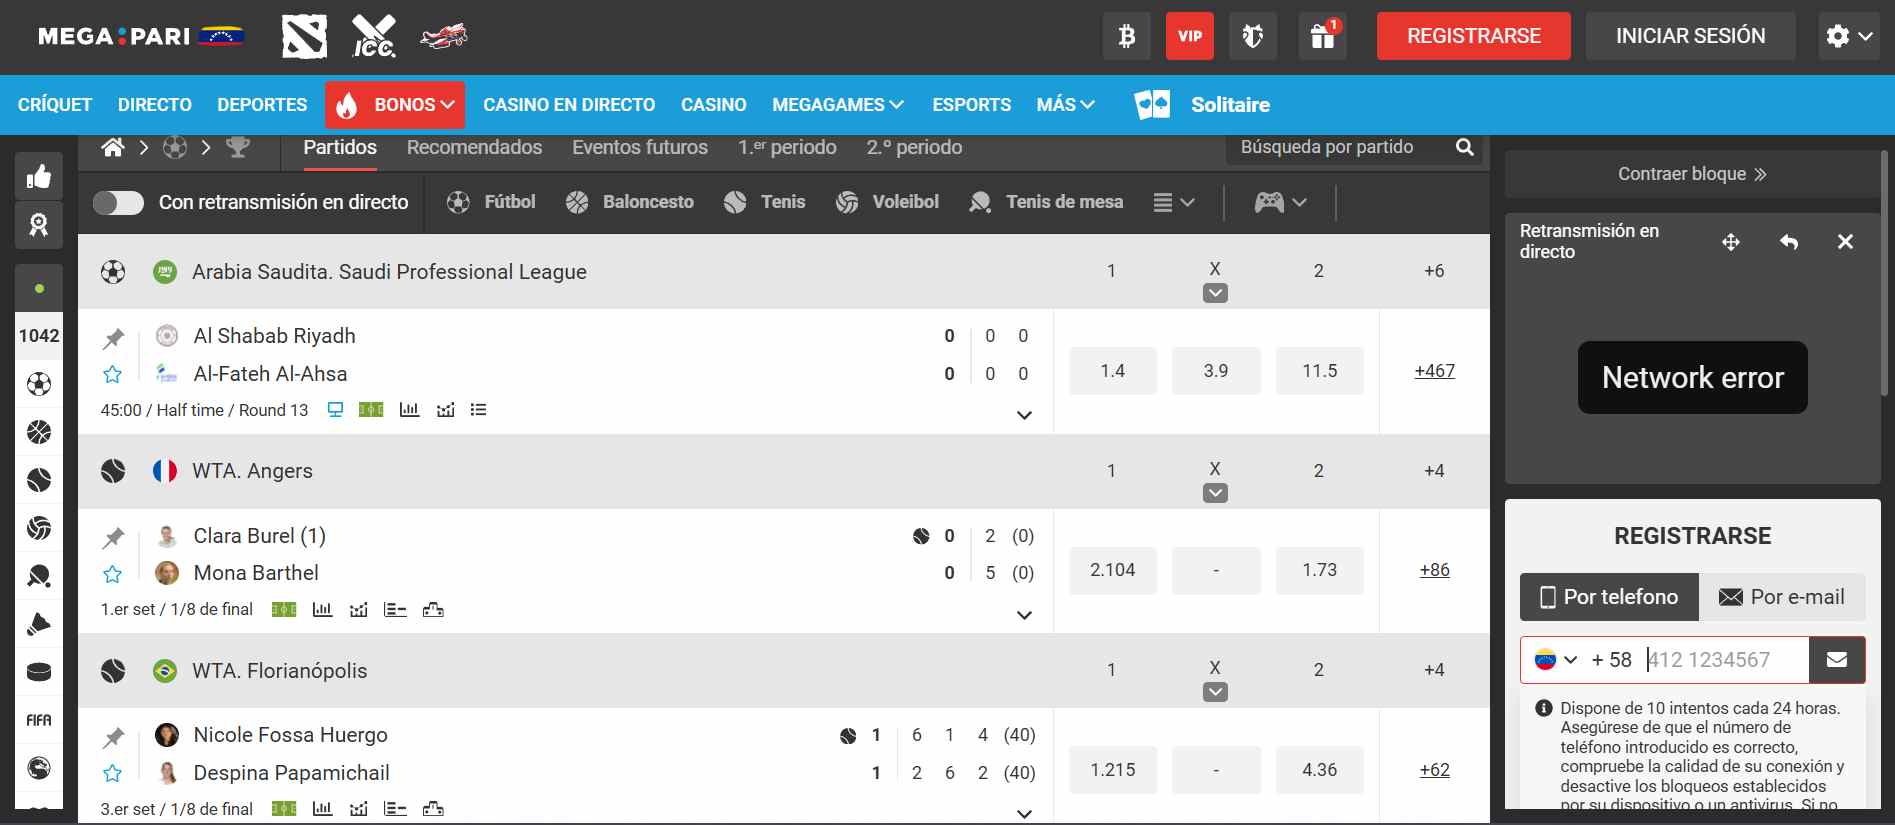Open +86 more markets link
This screenshot has width=1895, height=825.
[x=1435, y=570]
